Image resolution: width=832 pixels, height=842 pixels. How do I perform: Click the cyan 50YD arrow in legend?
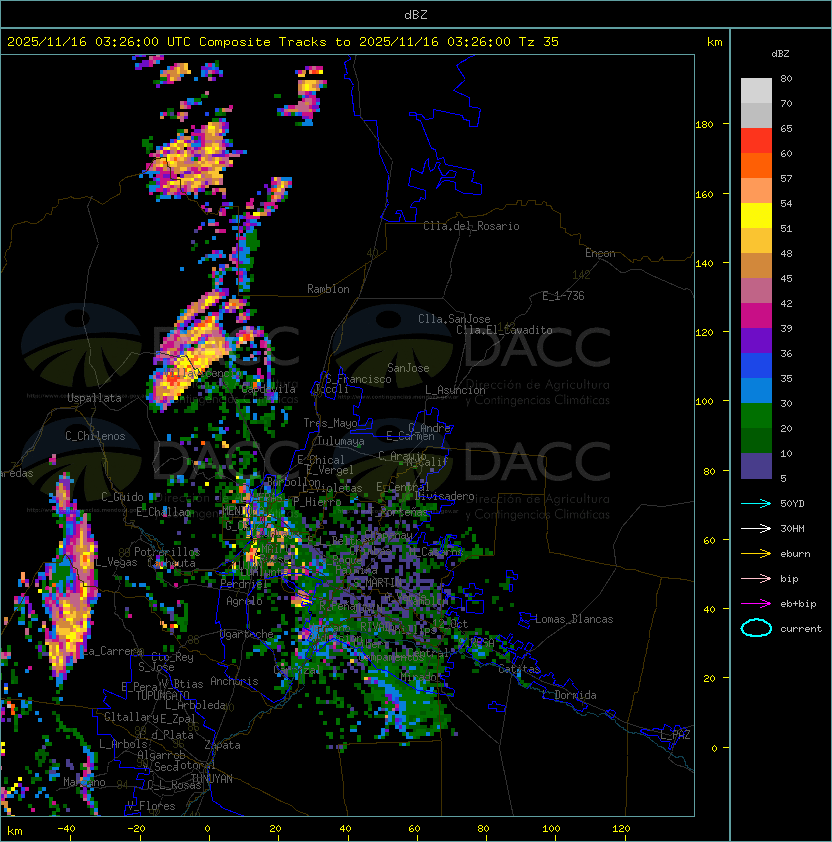(x=756, y=504)
